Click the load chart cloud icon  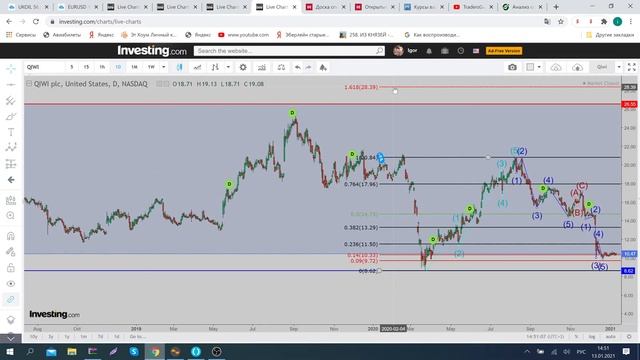click(556, 67)
